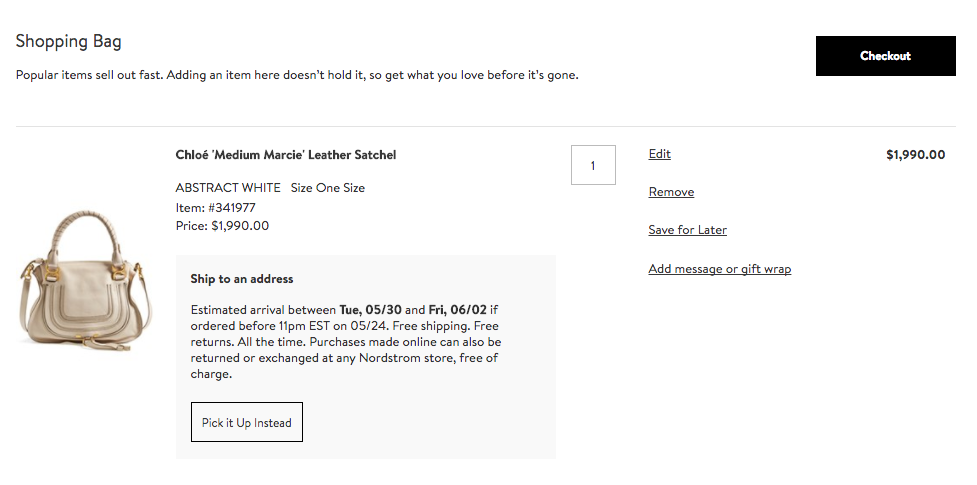
Task: Click the Fri, 06/02 arrival date
Action: (457, 310)
